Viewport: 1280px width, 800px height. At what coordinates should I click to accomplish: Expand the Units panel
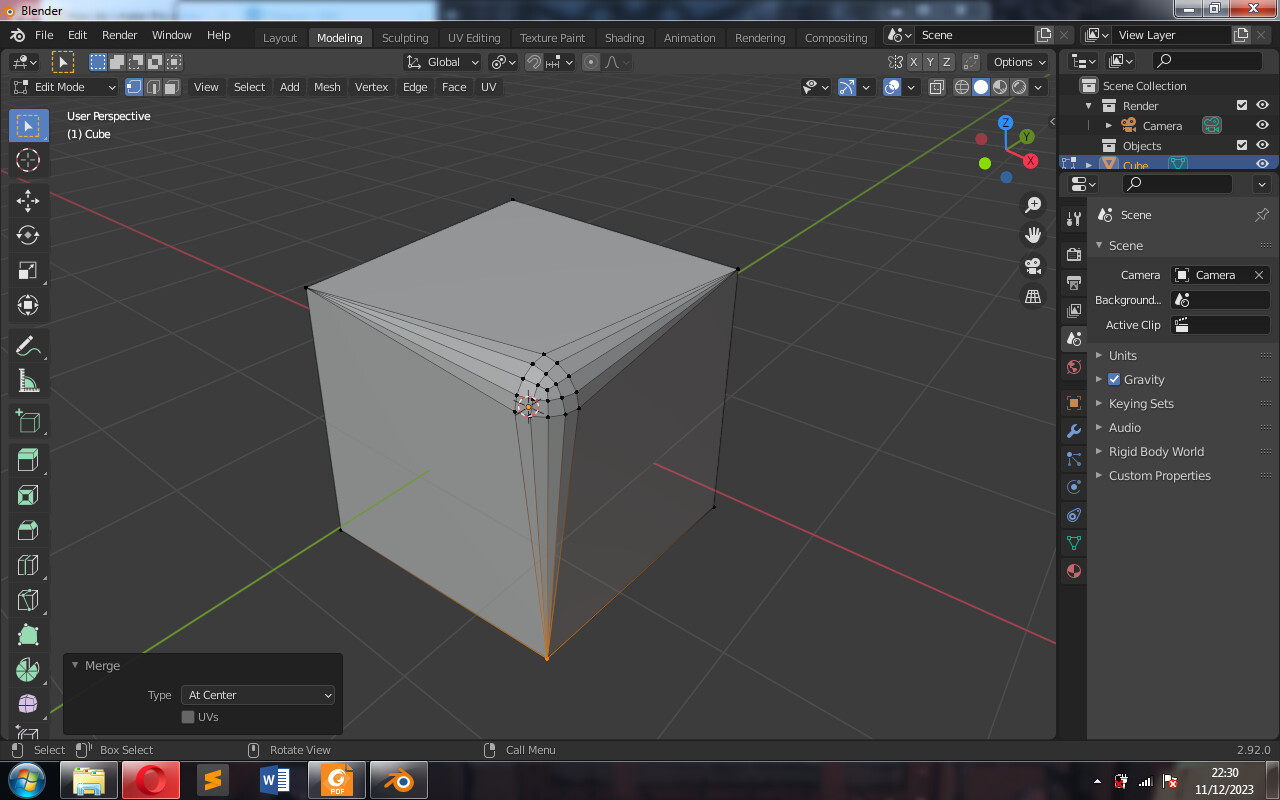point(1123,356)
